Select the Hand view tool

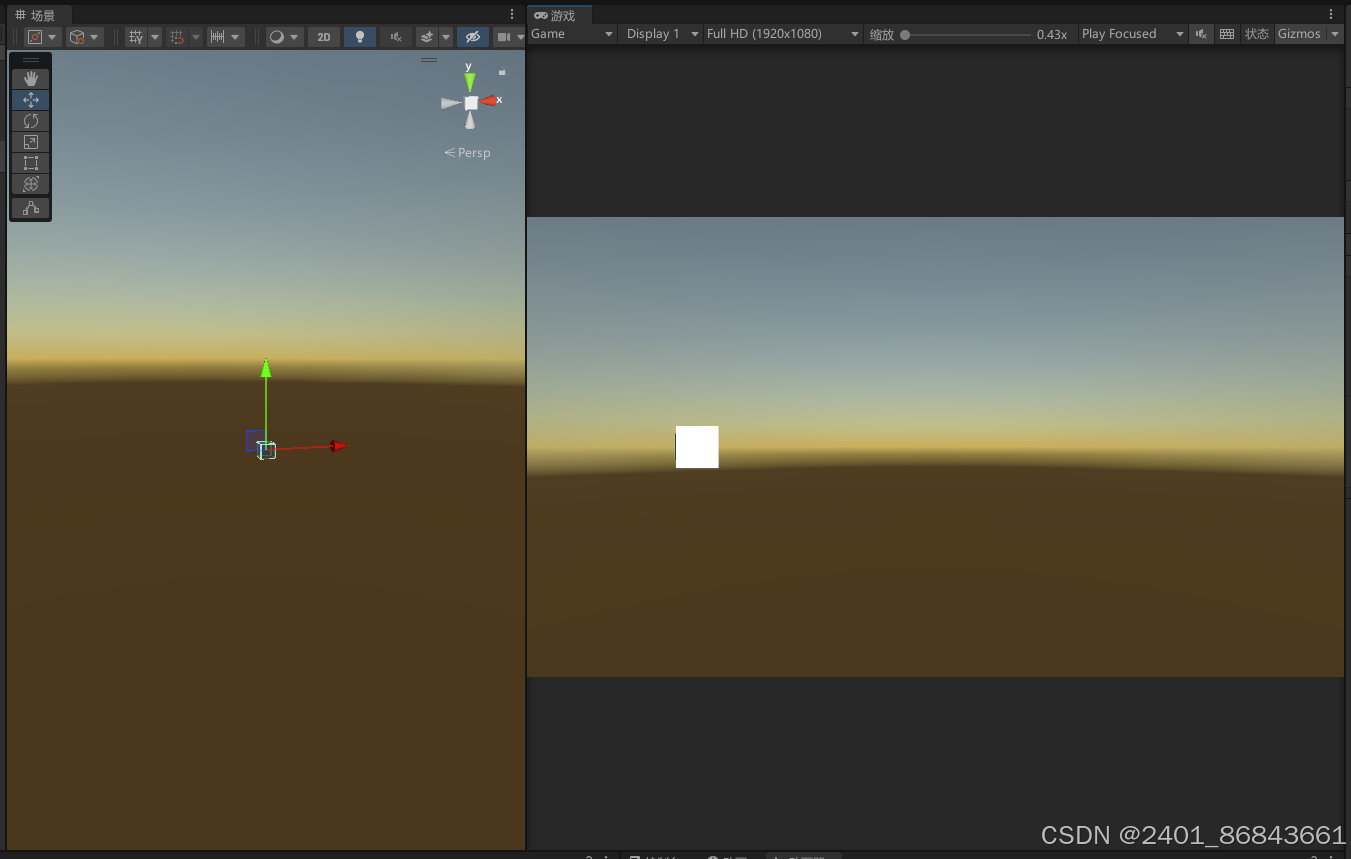tap(30, 78)
